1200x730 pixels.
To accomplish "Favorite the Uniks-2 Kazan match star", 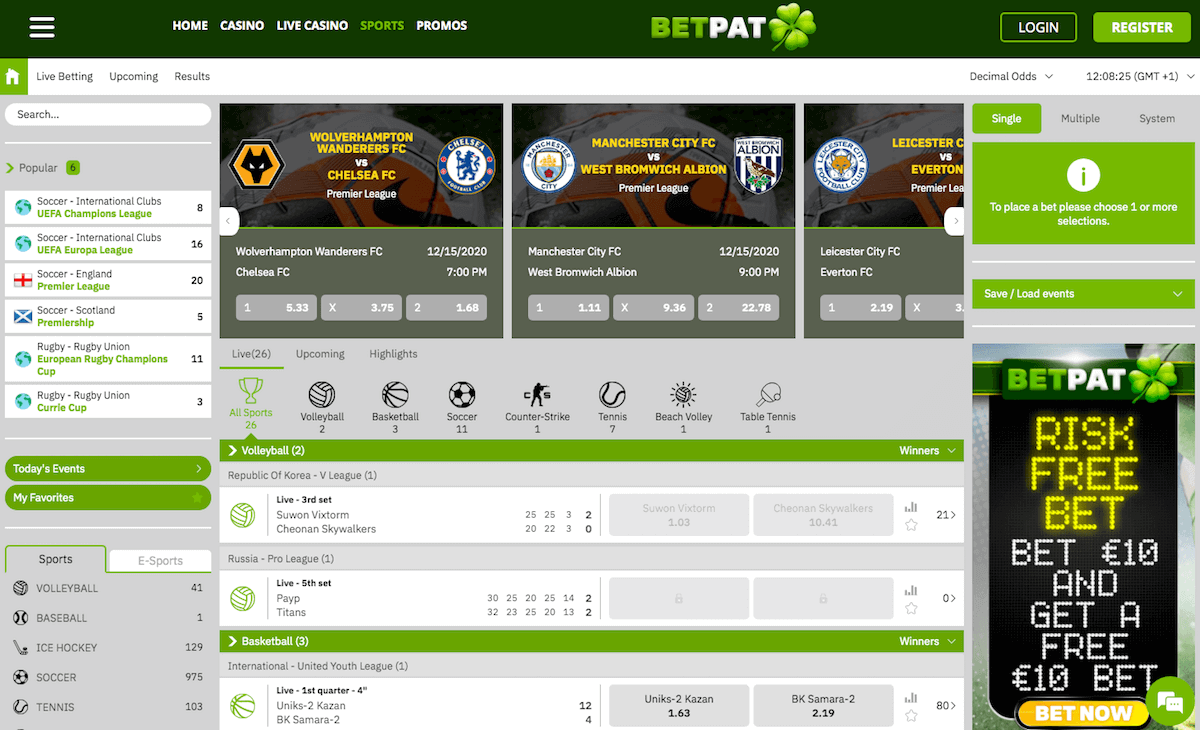I will coord(911,716).
